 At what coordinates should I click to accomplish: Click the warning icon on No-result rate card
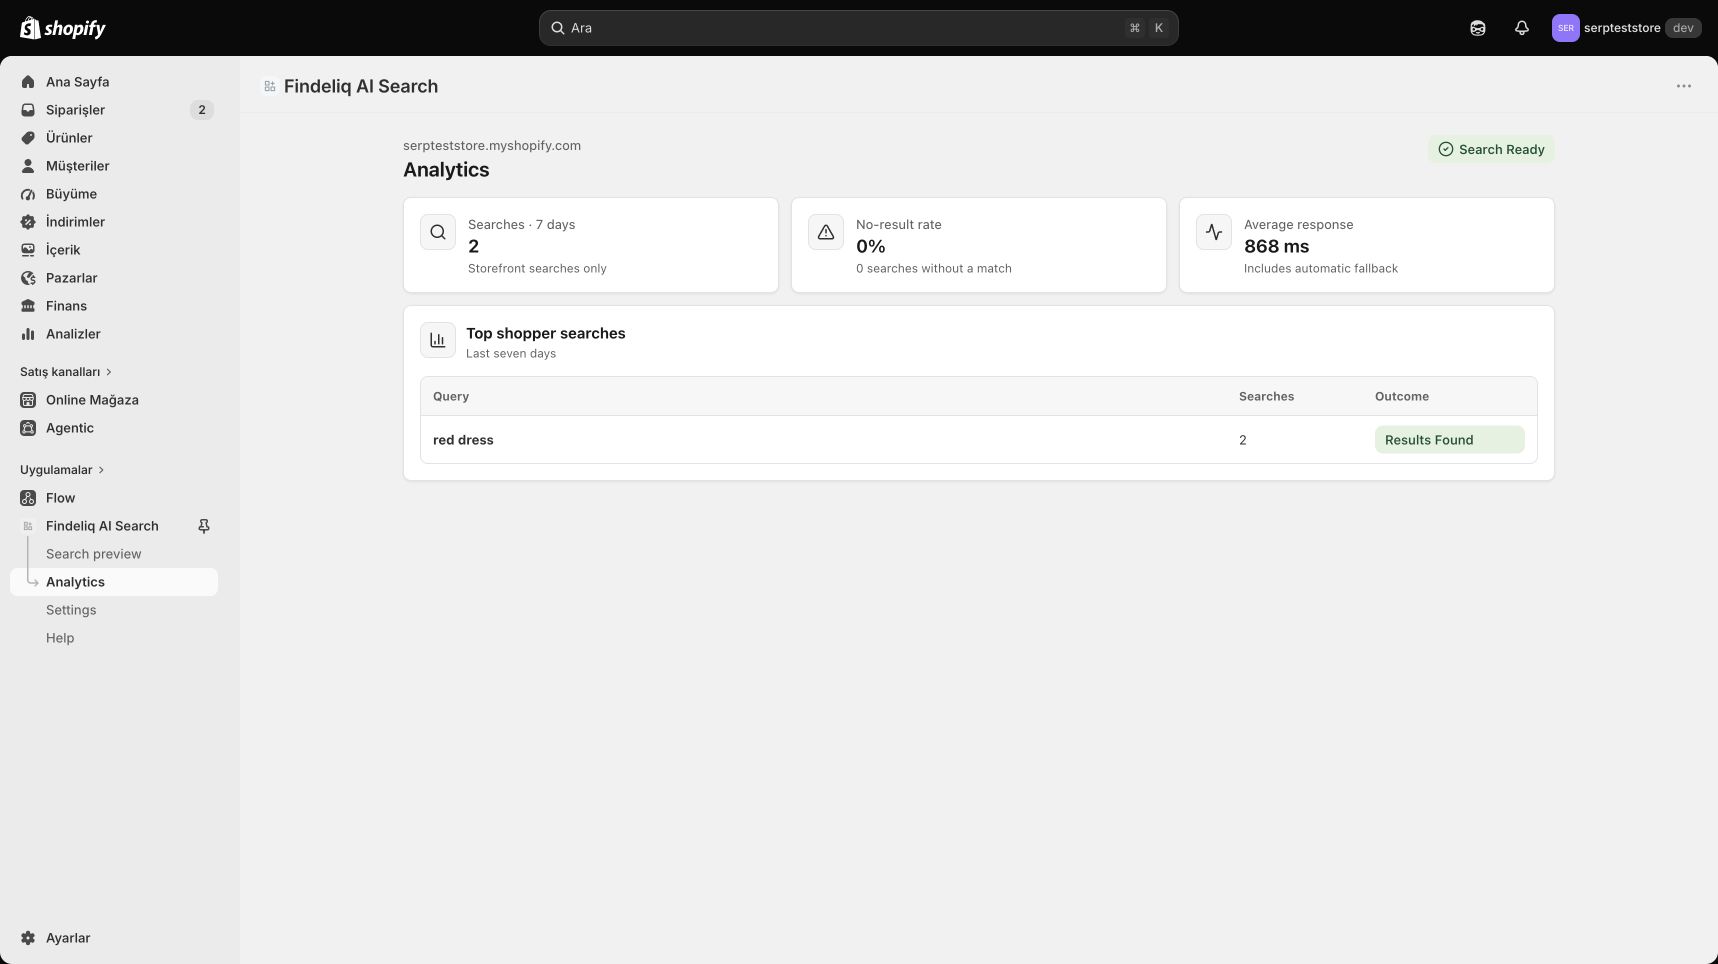826,232
